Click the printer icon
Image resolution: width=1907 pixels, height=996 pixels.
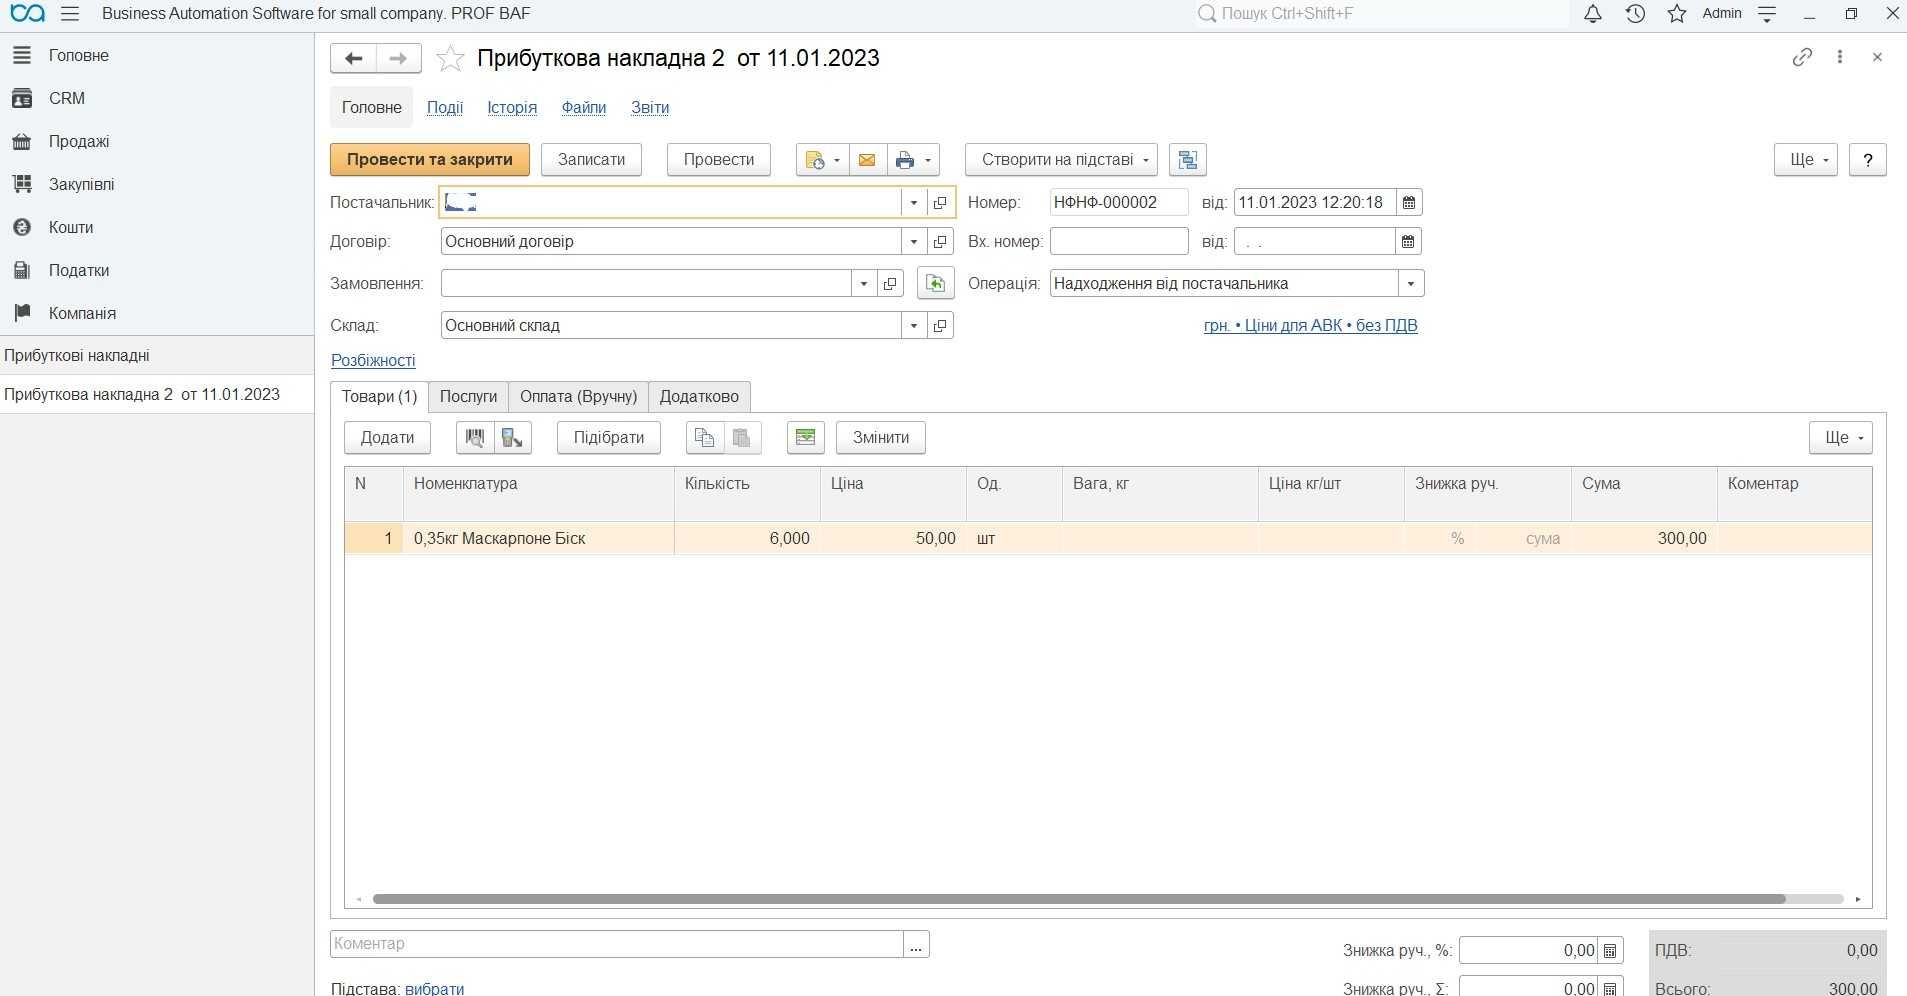(x=905, y=160)
